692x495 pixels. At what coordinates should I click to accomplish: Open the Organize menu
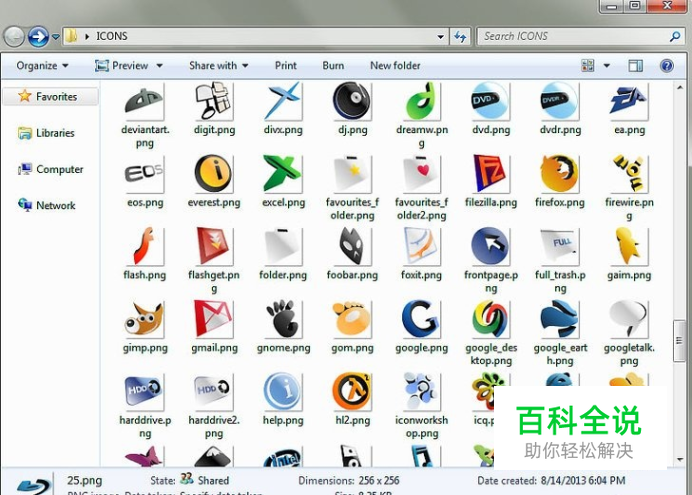pyautogui.click(x=42, y=66)
